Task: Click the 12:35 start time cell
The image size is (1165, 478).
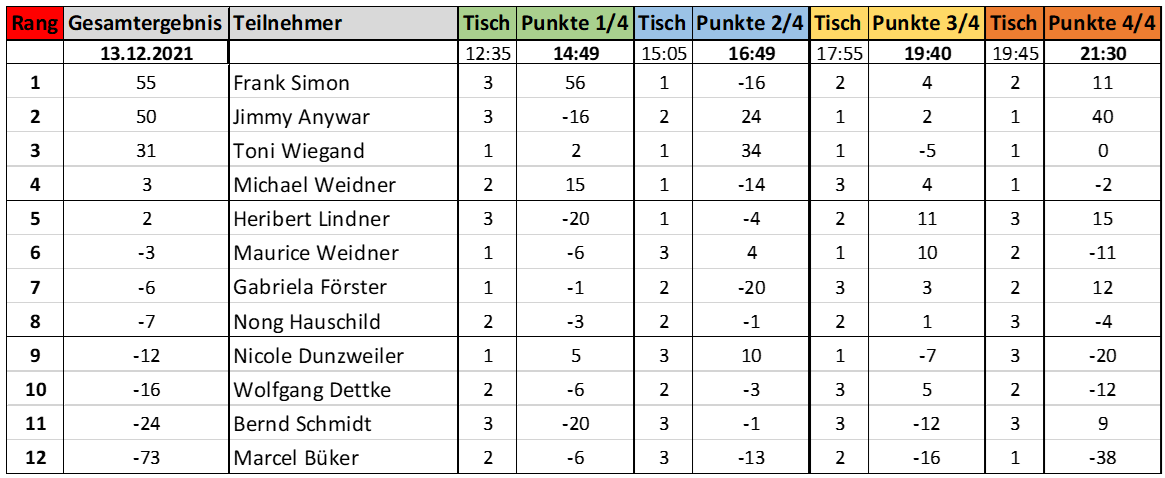Action: tap(488, 54)
